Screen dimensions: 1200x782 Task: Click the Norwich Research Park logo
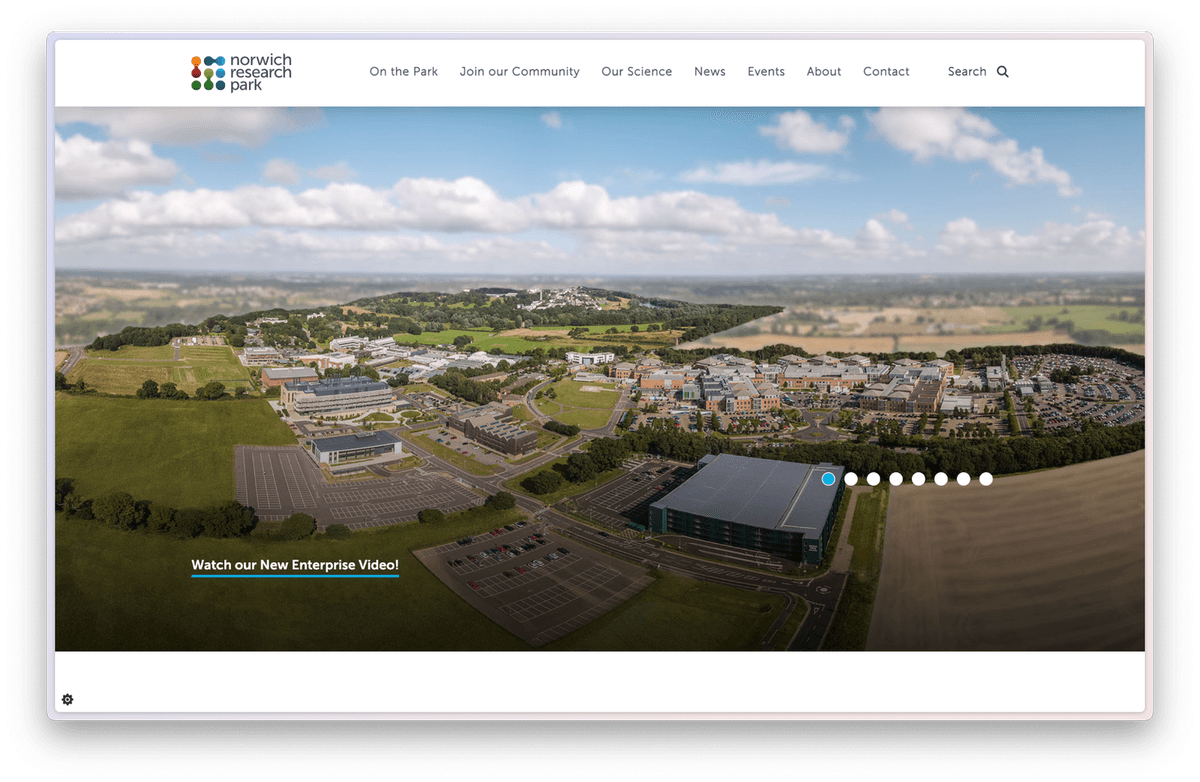pos(241,73)
